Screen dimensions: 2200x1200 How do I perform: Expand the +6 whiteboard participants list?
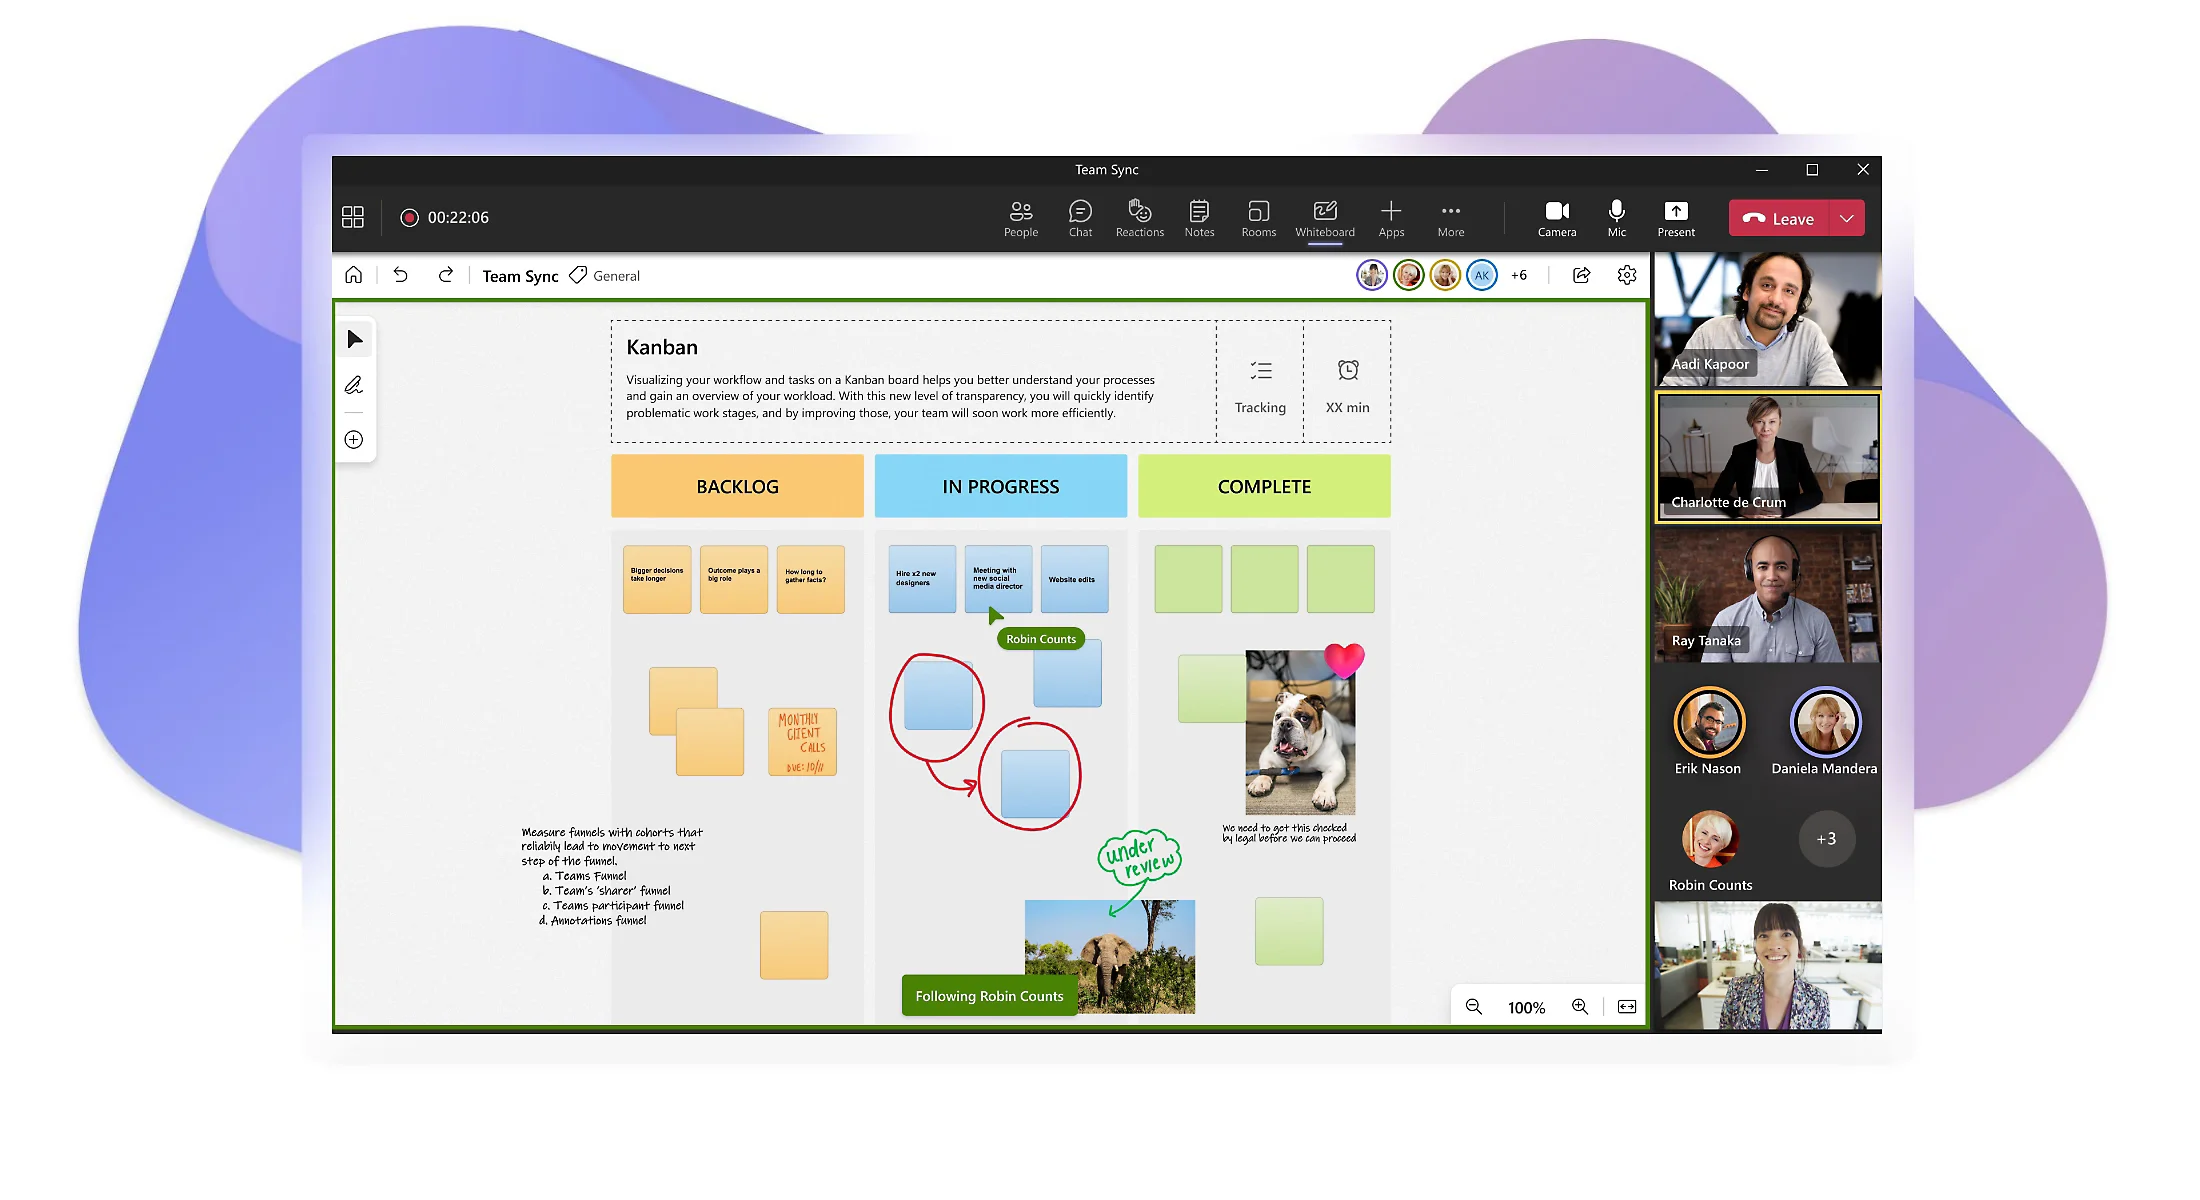1520,275
